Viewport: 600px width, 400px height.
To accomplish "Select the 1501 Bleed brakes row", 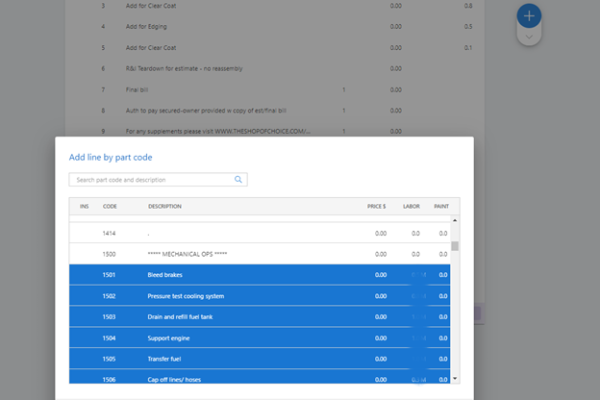I will click(x=260, y=274).
